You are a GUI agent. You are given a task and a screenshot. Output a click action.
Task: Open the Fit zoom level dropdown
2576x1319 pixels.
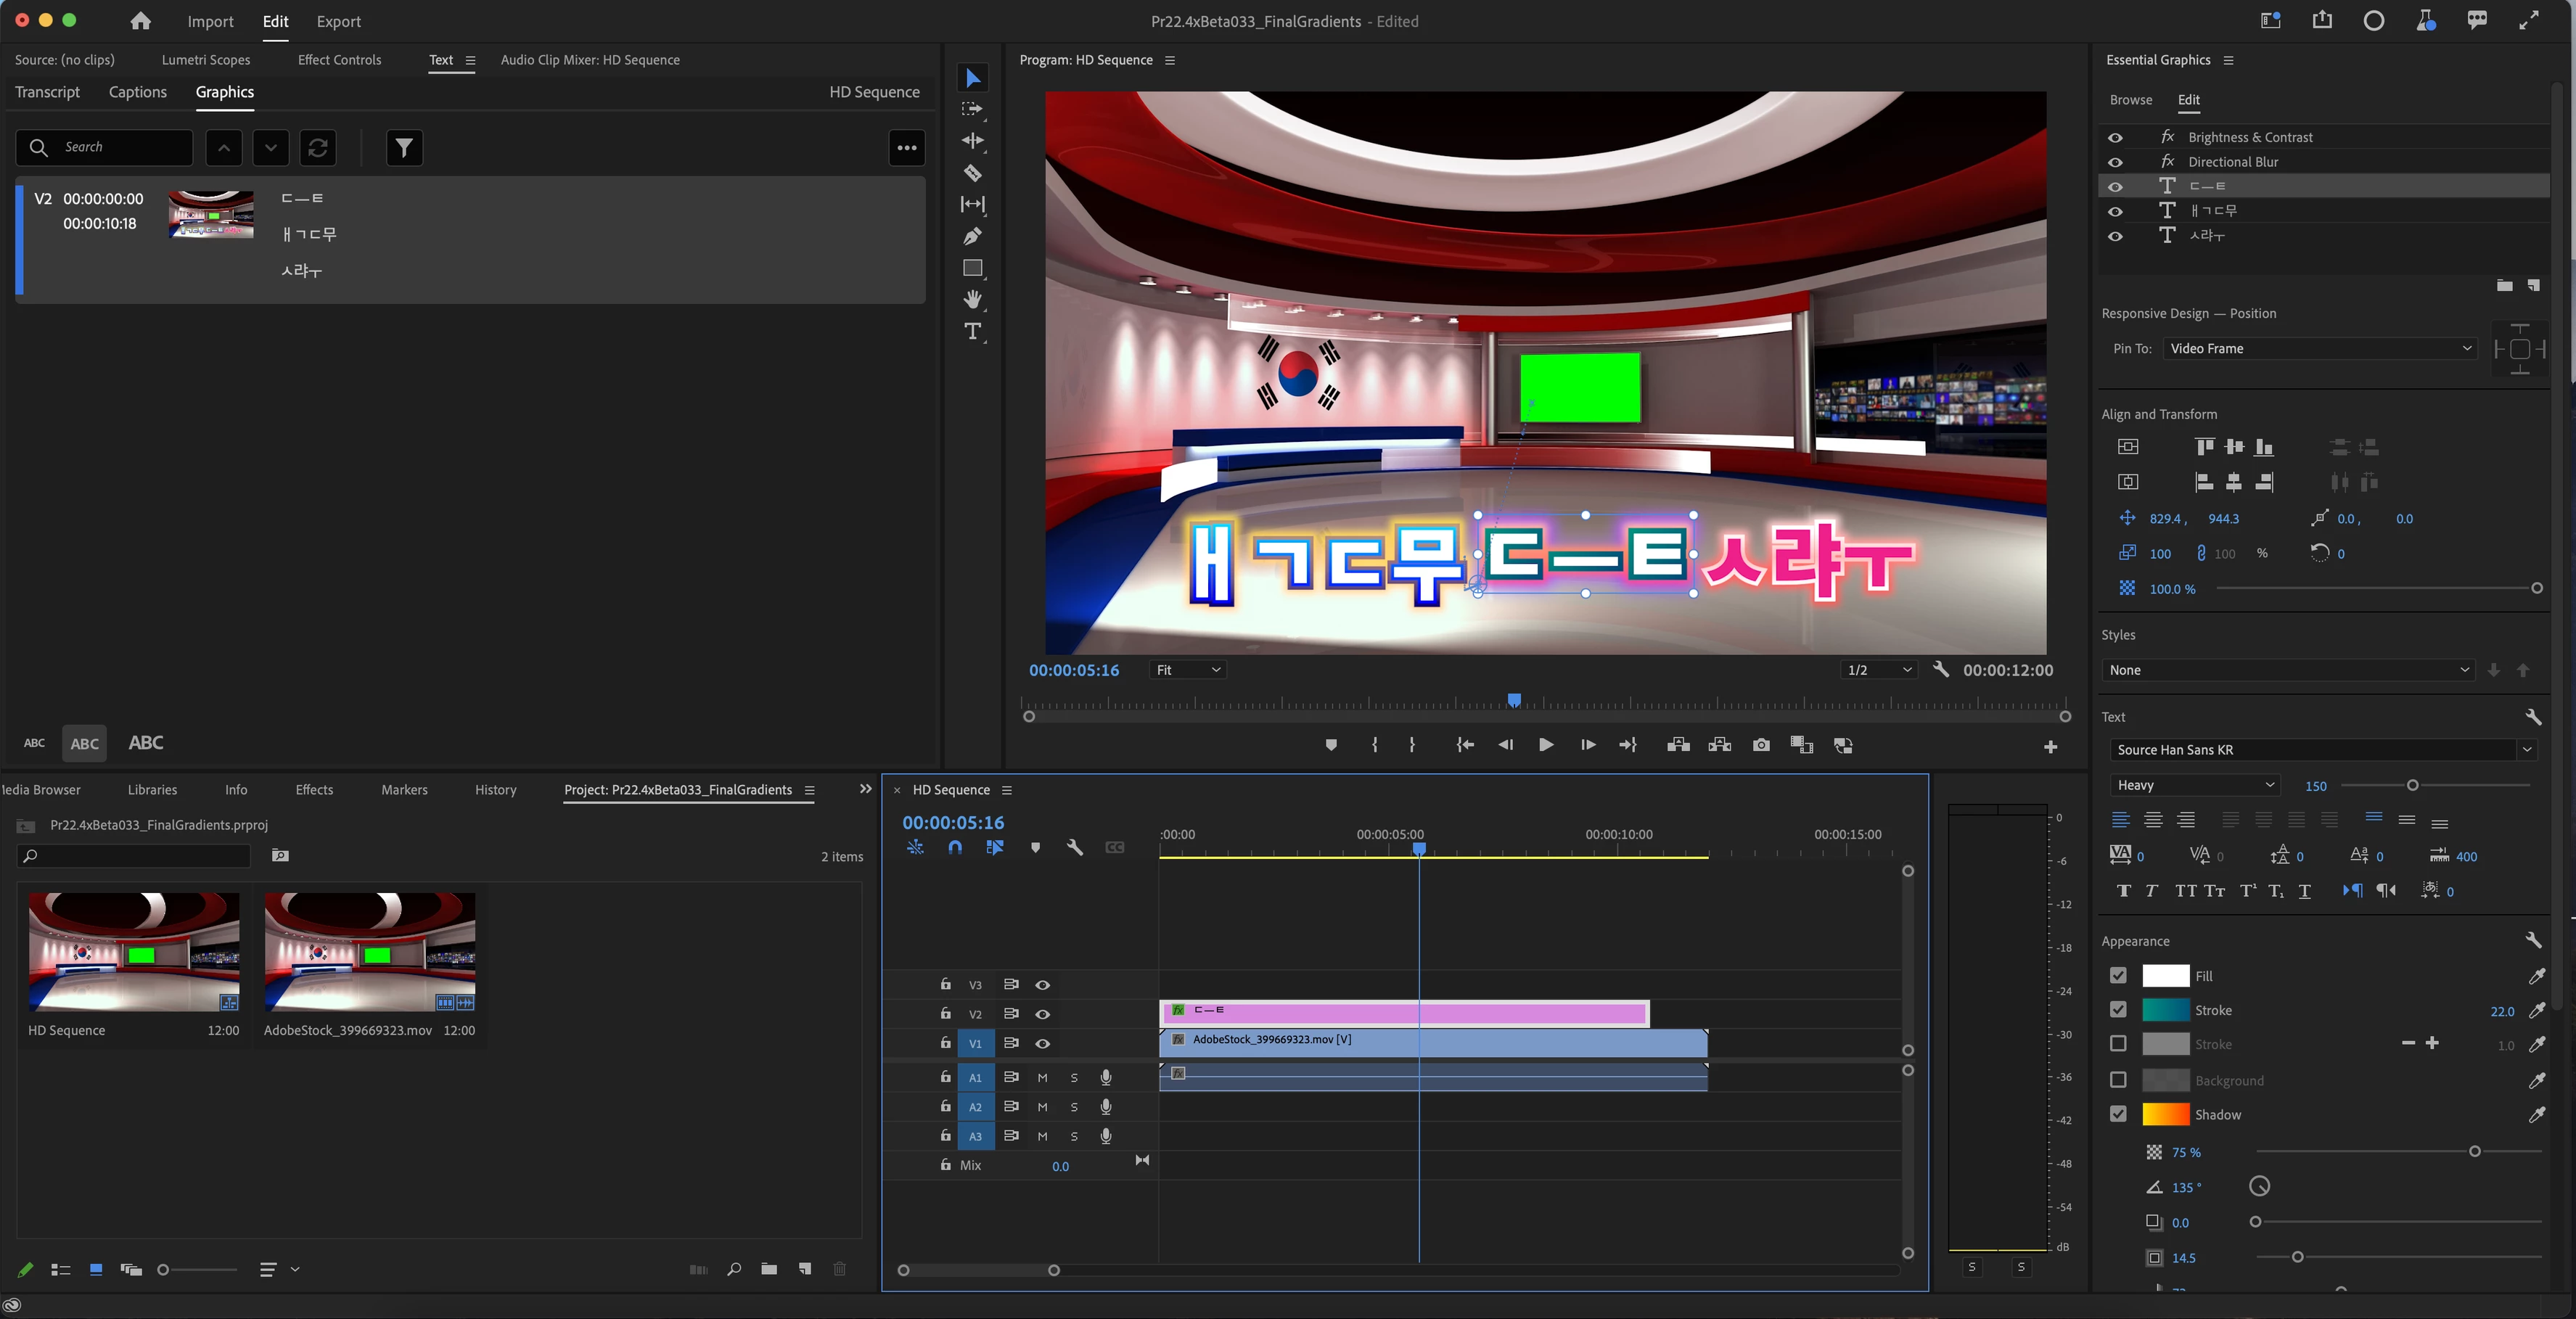[1188, 670]
